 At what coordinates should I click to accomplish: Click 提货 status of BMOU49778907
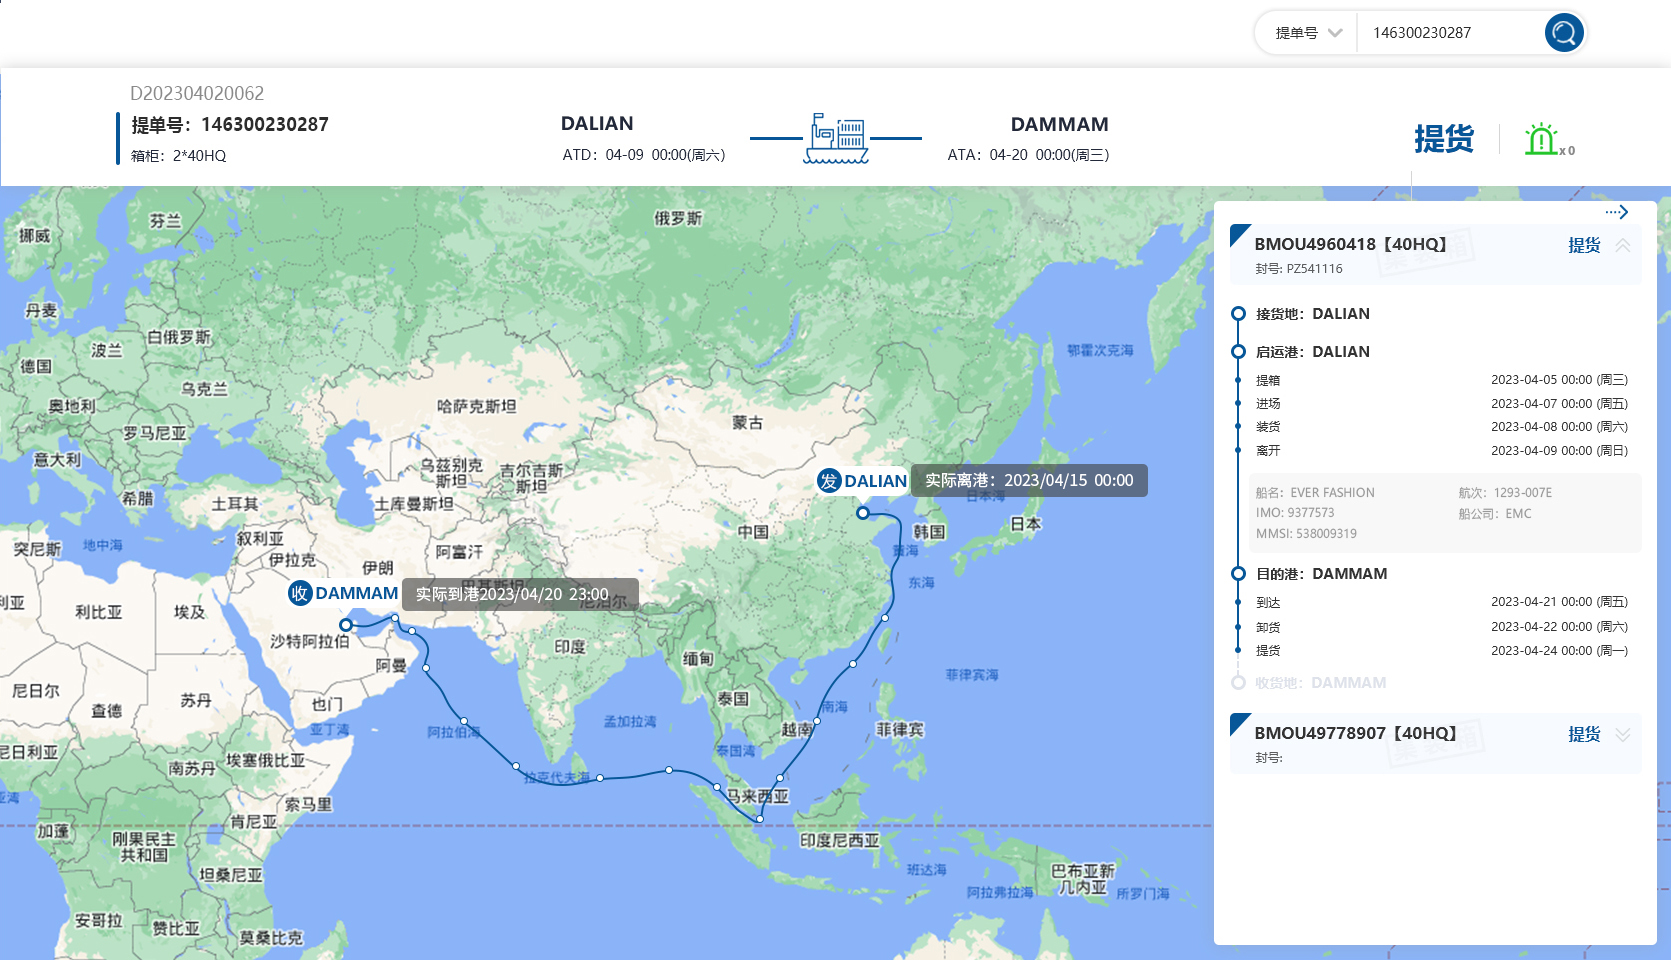pyautogui.click(x=1584, y=734)
